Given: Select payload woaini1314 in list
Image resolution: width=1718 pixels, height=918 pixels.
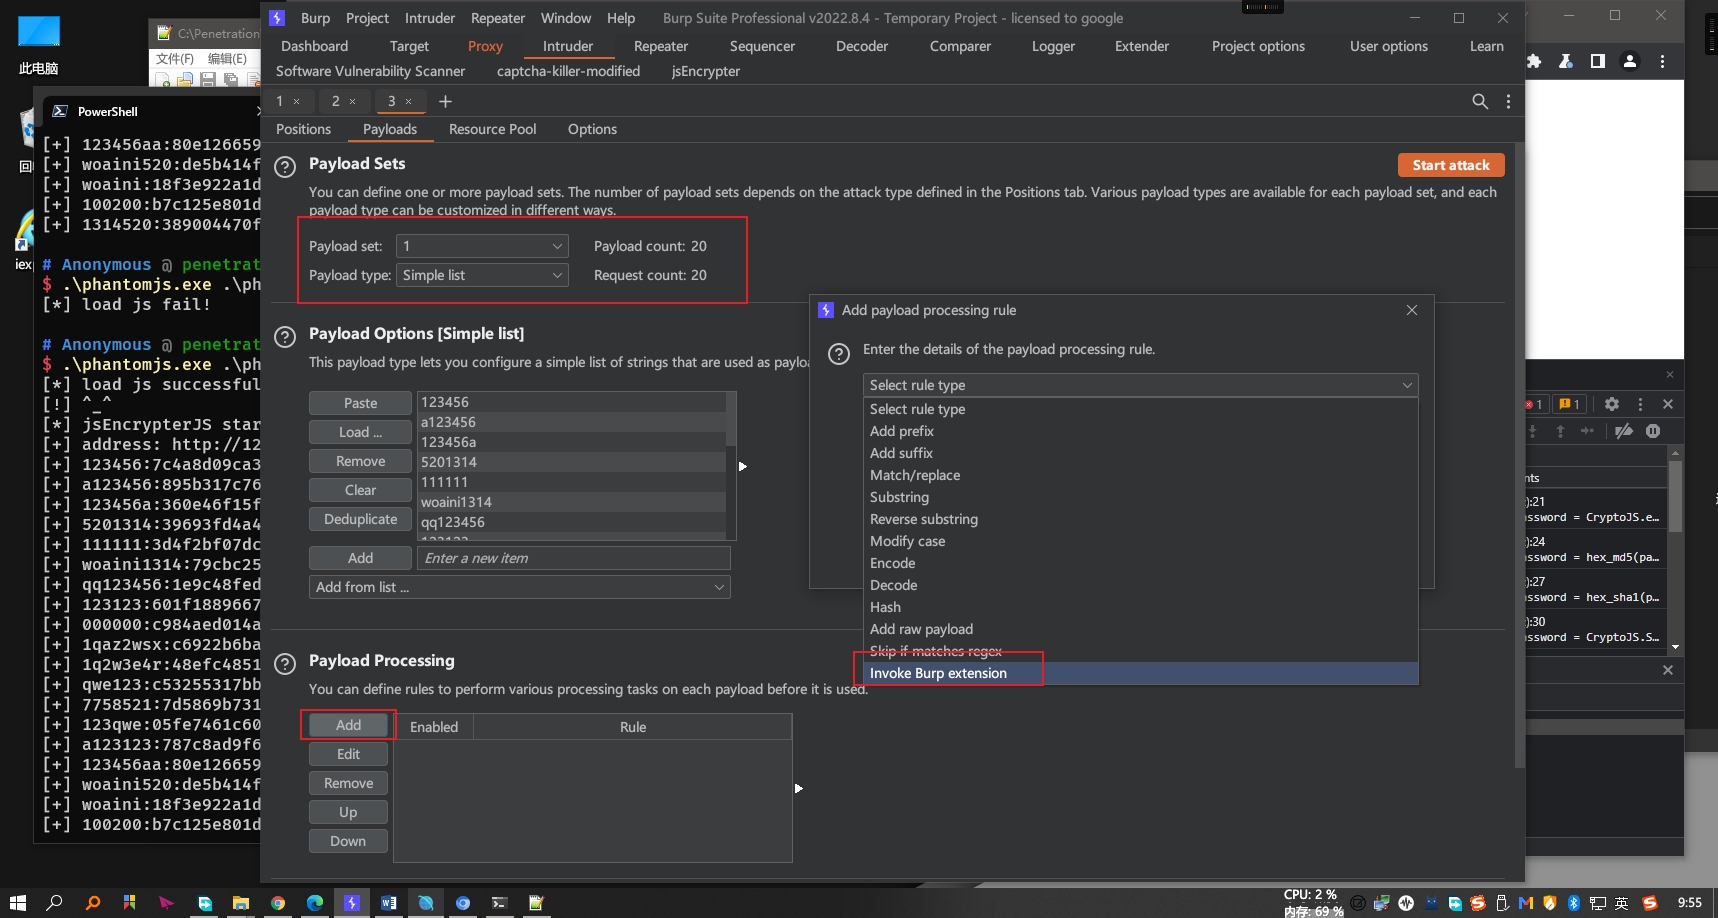Looking at the screenshot, I should coord(571,502).
